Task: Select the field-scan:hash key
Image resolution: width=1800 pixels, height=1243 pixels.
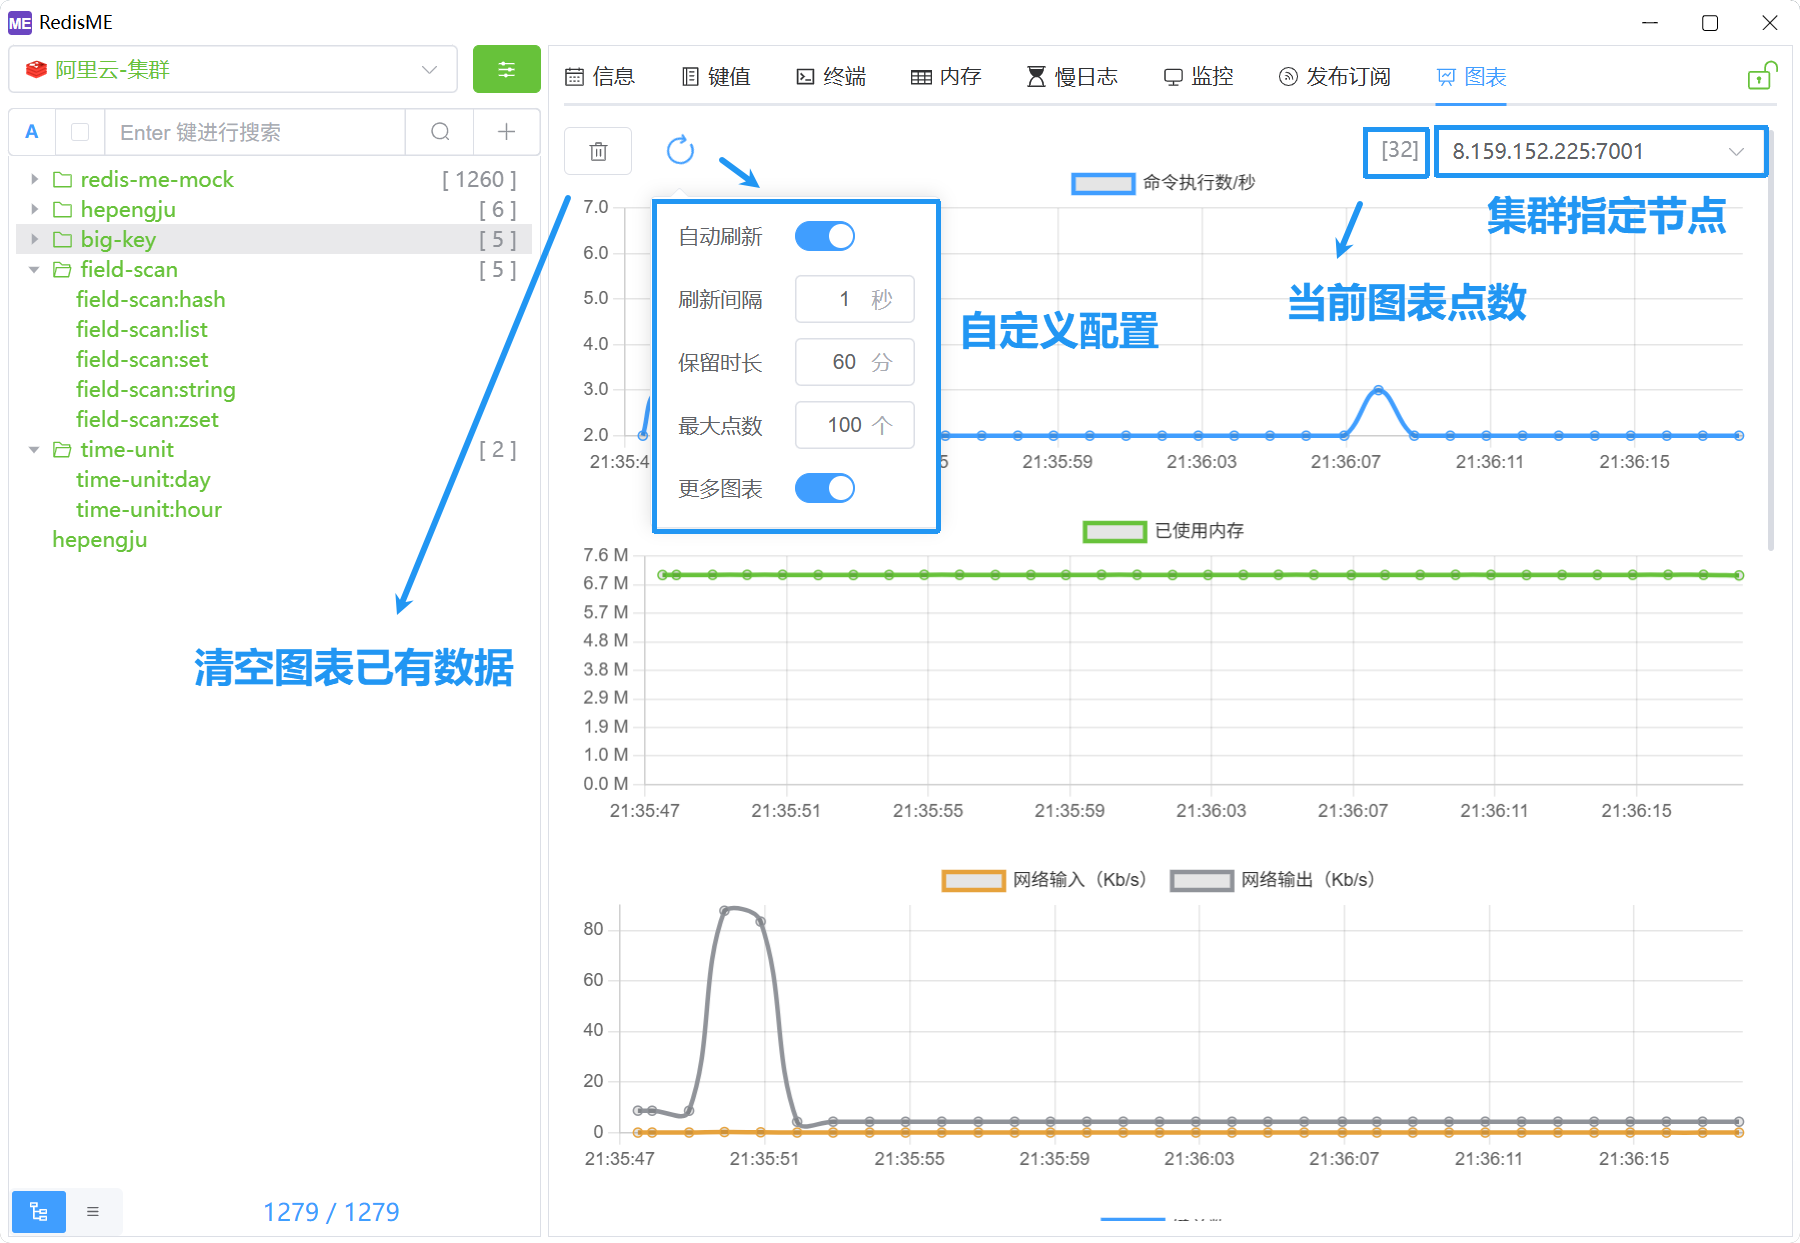Action: (151, 299)
